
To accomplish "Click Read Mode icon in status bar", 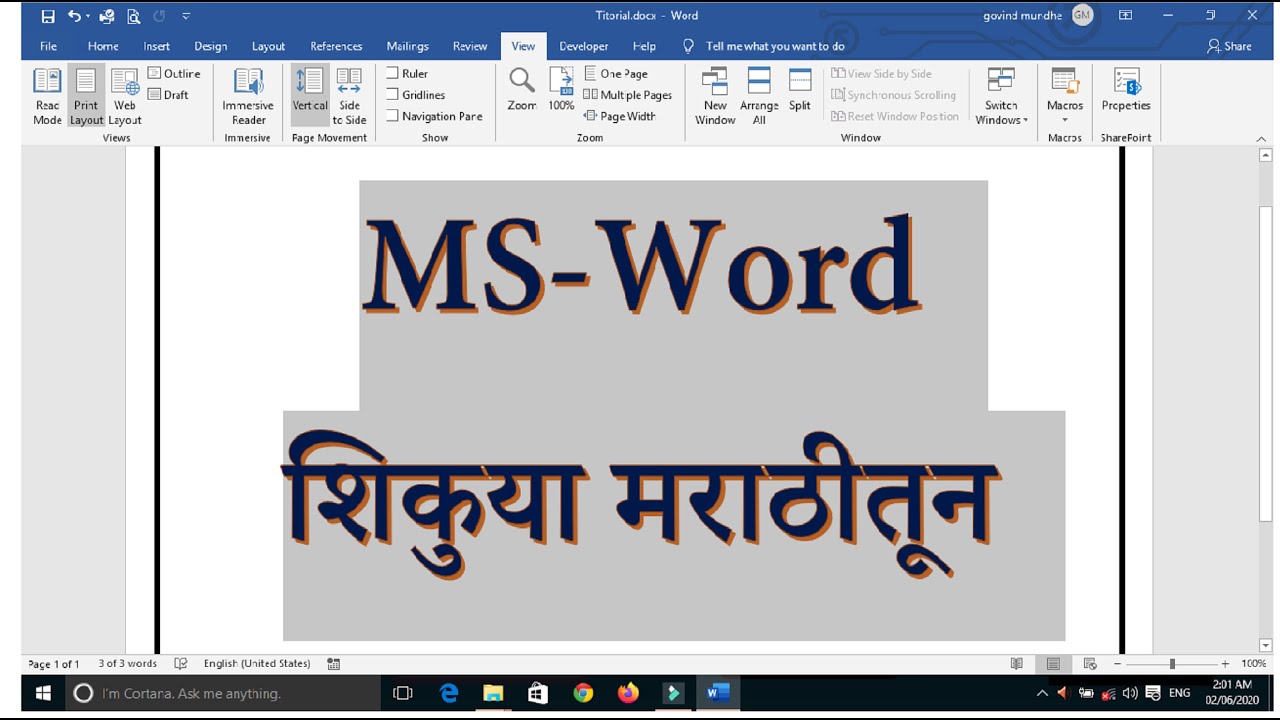I will [1017, 664].
